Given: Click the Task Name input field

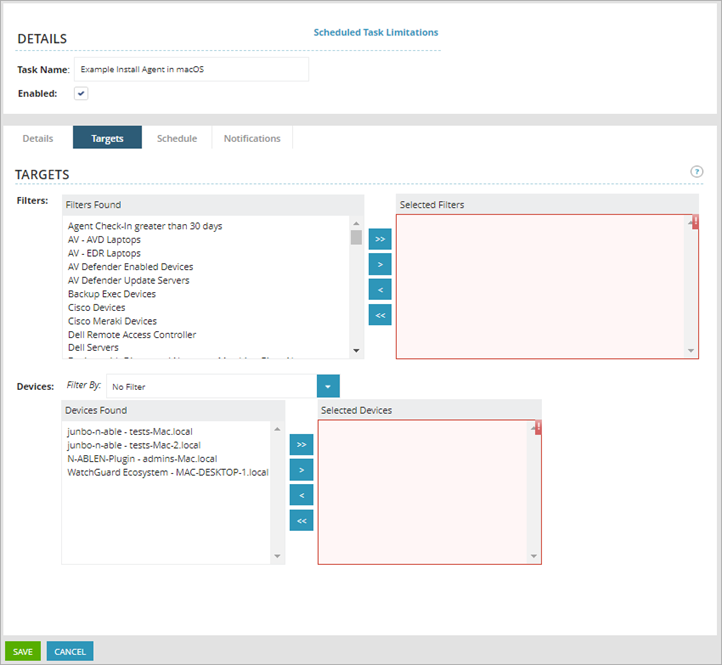Looking at the screenshot, I should point(191,69).
